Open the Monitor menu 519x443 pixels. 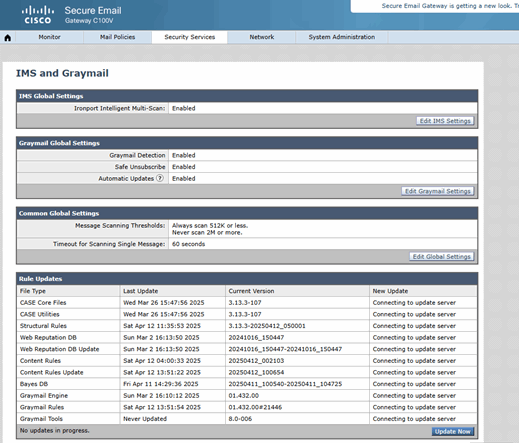point(49,37)
